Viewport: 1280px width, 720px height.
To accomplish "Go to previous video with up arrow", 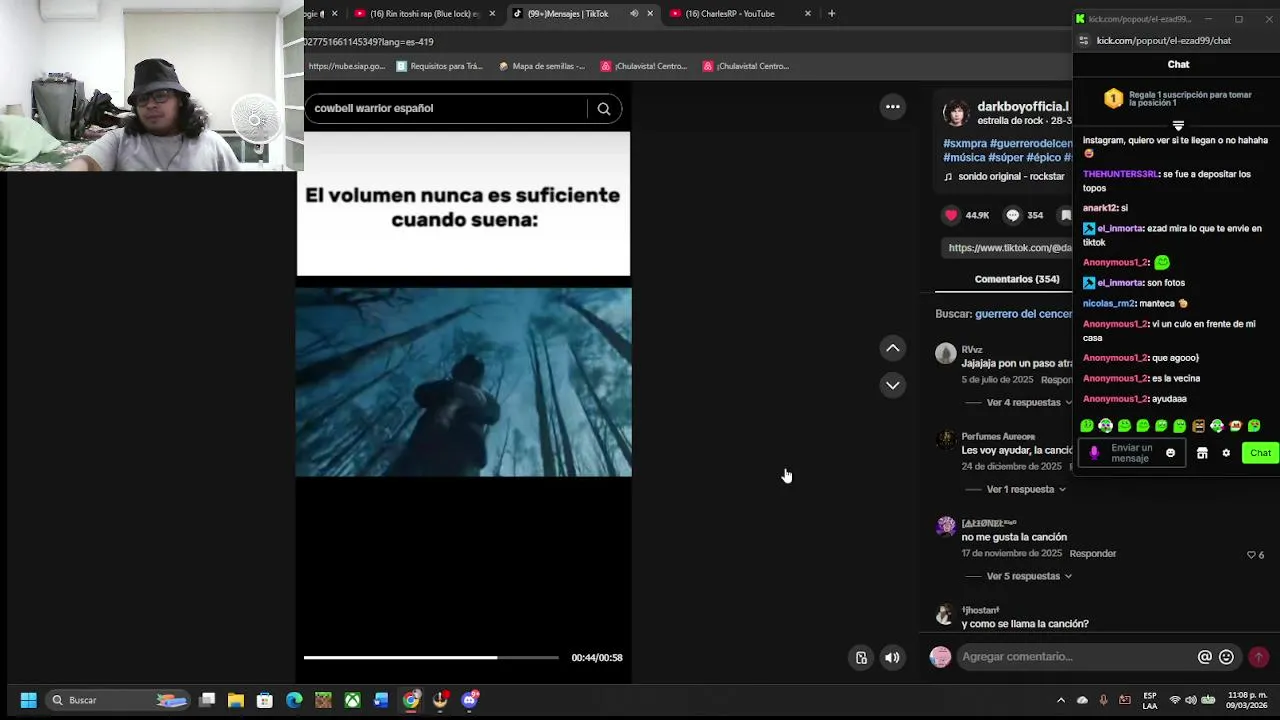I will click(893, 348).
